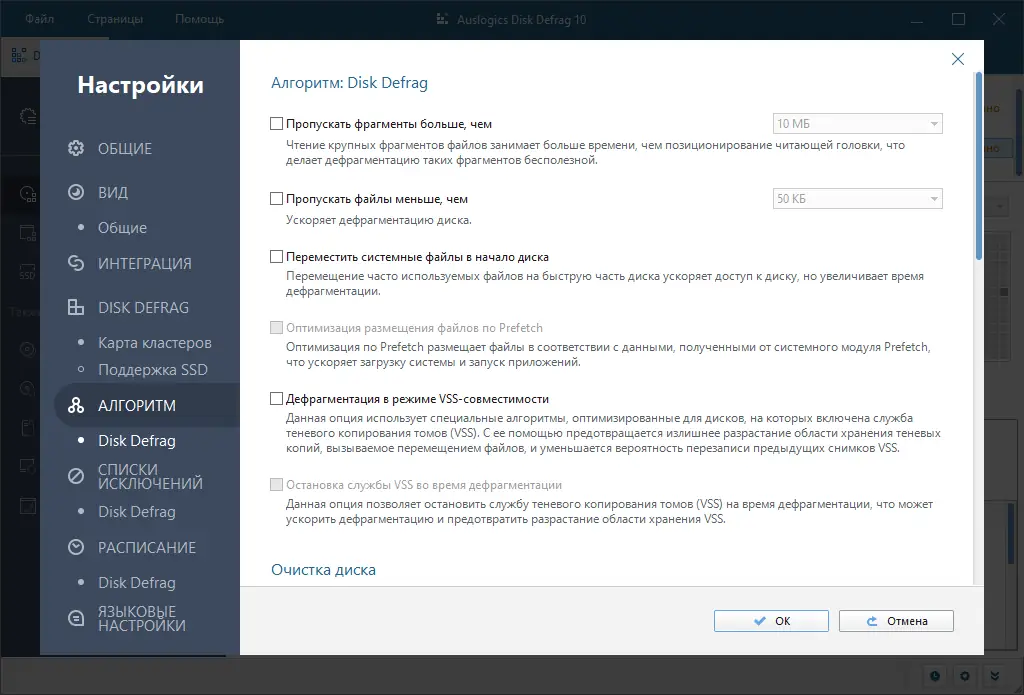
Task: Open the Помощь menu
Action: coord(199,19)
